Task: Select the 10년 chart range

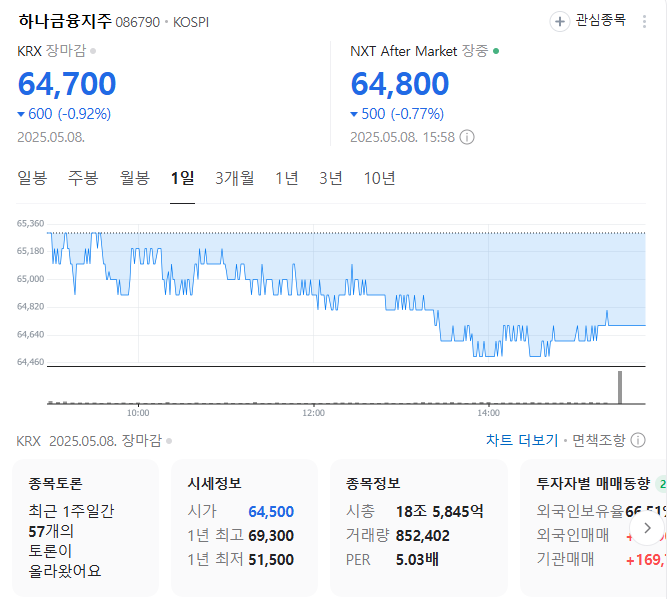Action: pyautogui.click(x=380, y=178)
